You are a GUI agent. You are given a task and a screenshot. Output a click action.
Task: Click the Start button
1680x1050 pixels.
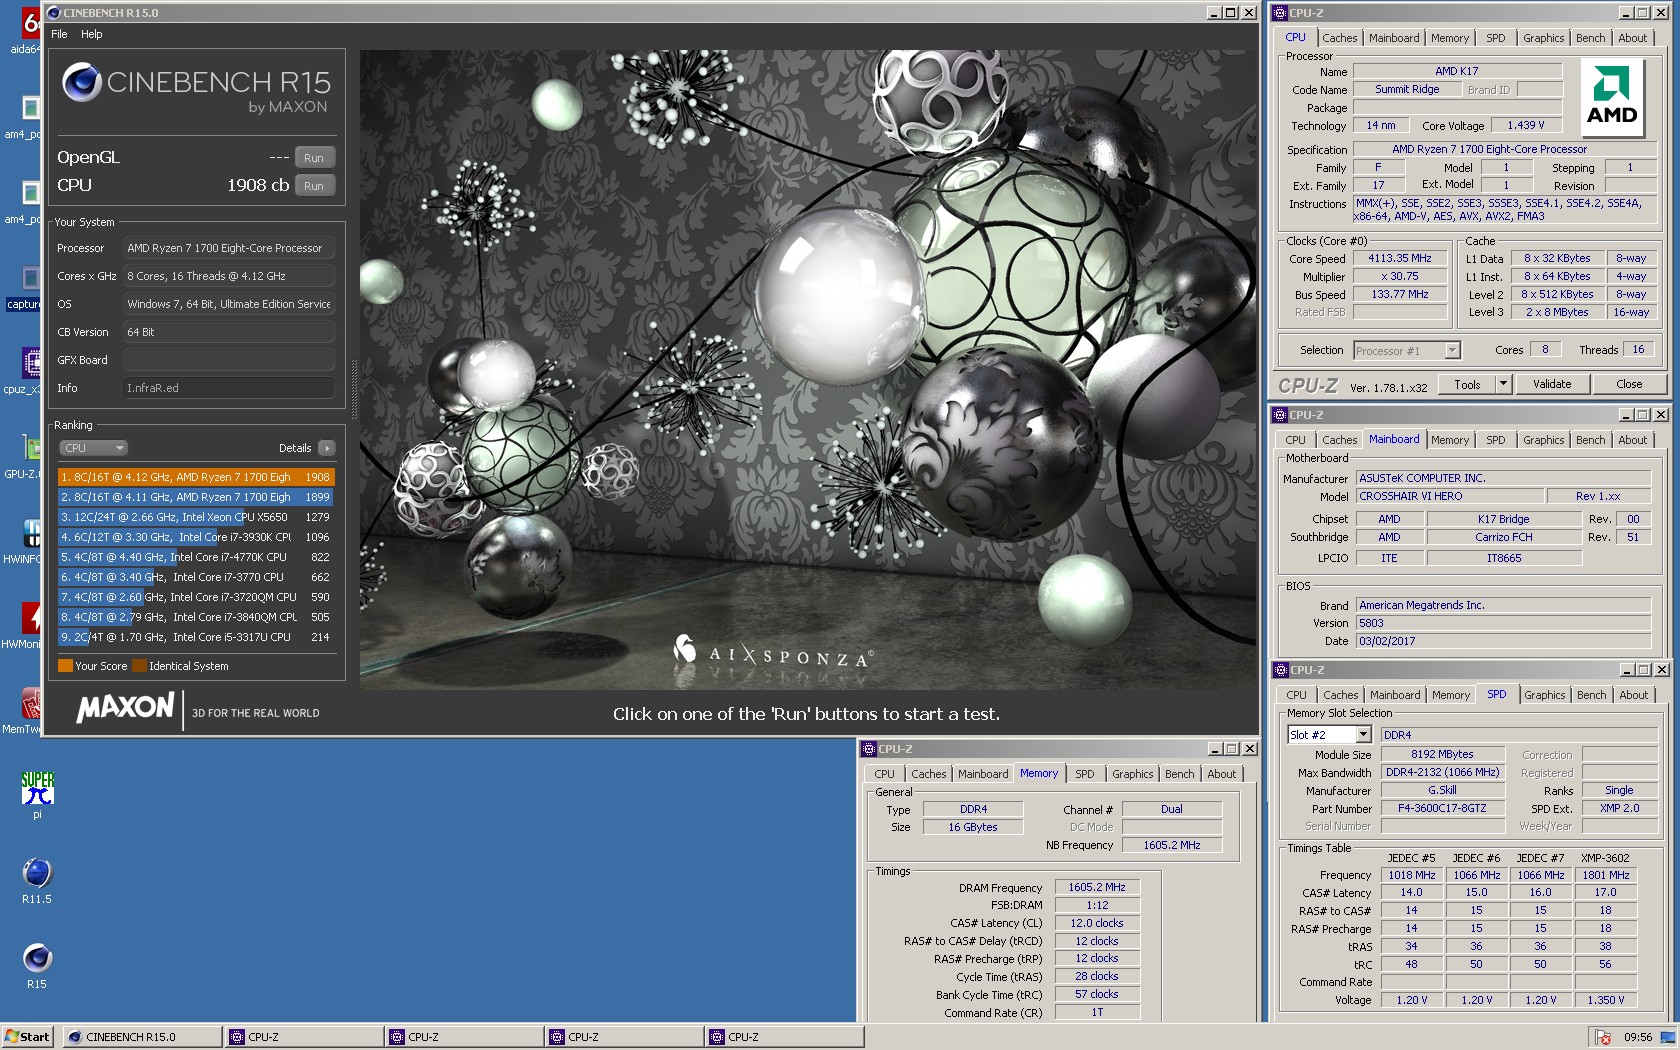(x=27, y=1037)
